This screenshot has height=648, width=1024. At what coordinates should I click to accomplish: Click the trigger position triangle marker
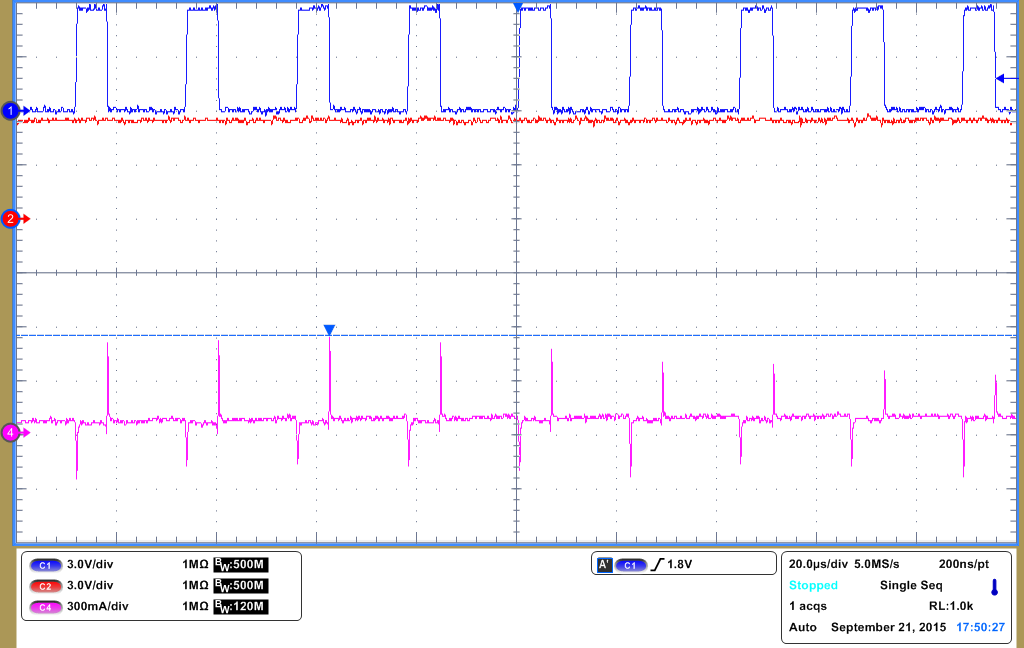click(x=516, y=7)
